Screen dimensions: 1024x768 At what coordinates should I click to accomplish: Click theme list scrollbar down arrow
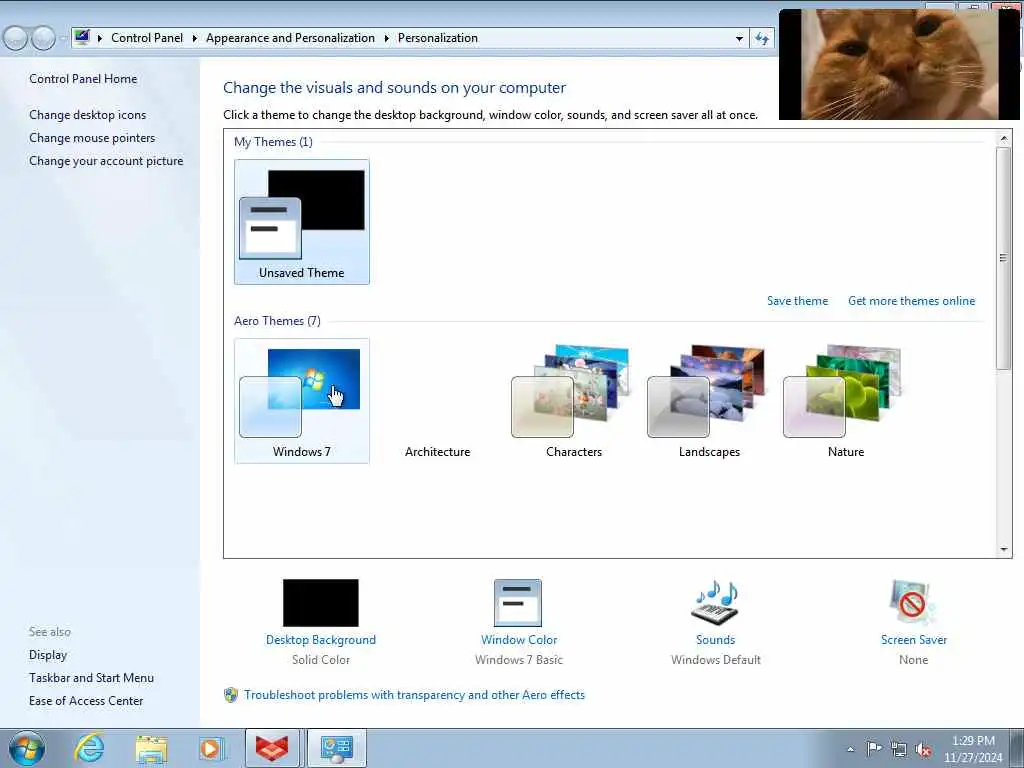click(1004, 550)
